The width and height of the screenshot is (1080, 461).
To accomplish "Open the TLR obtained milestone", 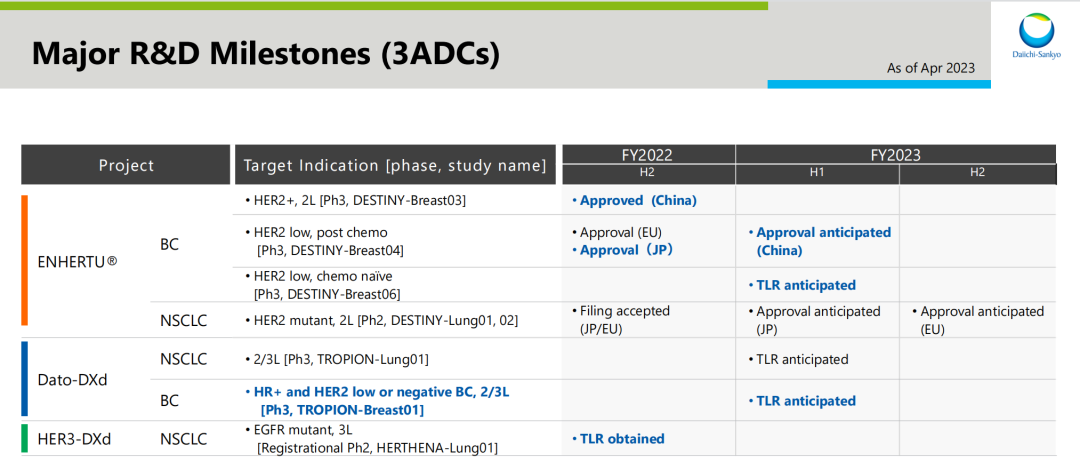I will tap(622, 438).
